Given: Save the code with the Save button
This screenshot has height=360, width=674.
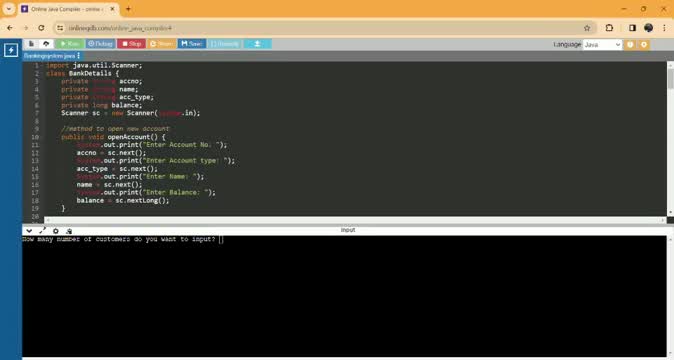Looking at the screenshot, I should [x=192, y=44].
